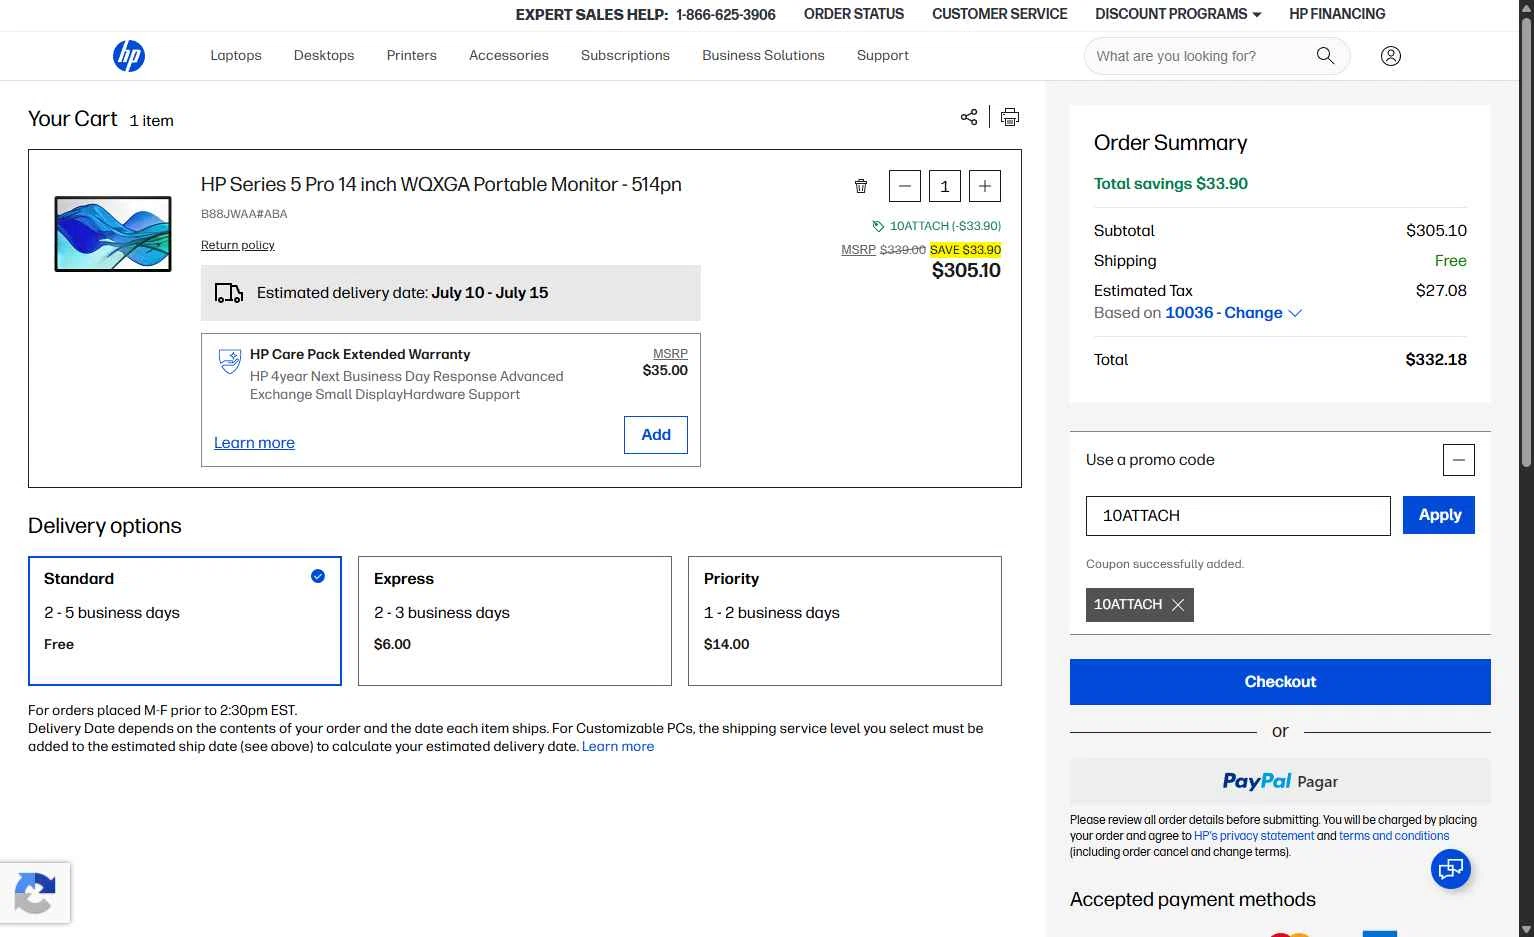Print the cart with printer icon
Viewport: 1534px width, 937px height.
(x=1010, y=117)
